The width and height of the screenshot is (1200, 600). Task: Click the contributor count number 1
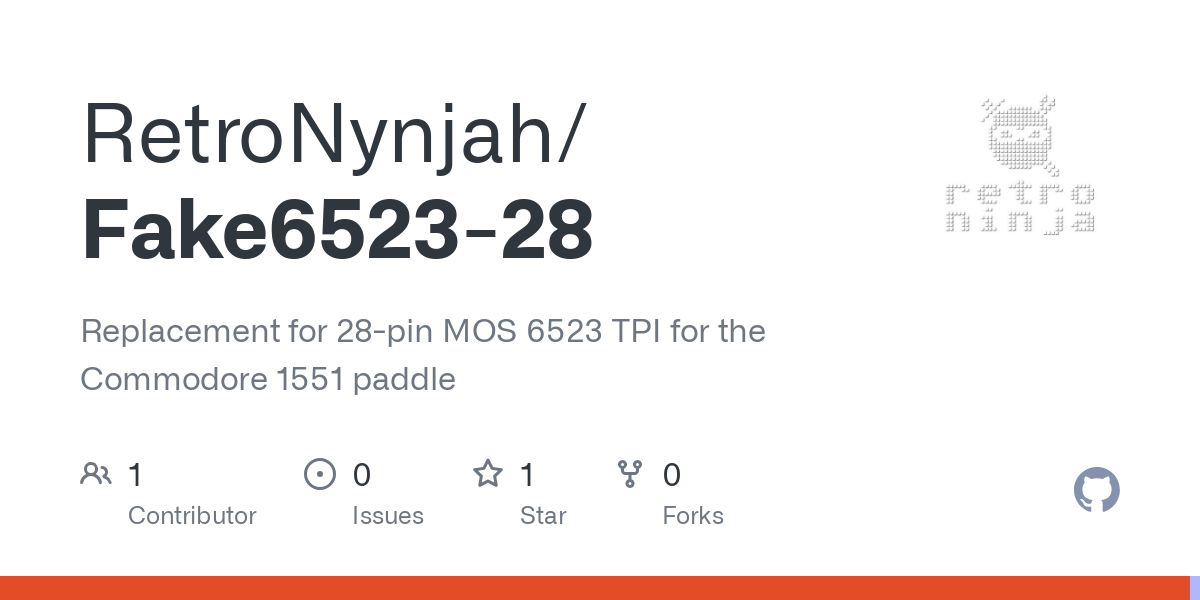pos(136,475)
